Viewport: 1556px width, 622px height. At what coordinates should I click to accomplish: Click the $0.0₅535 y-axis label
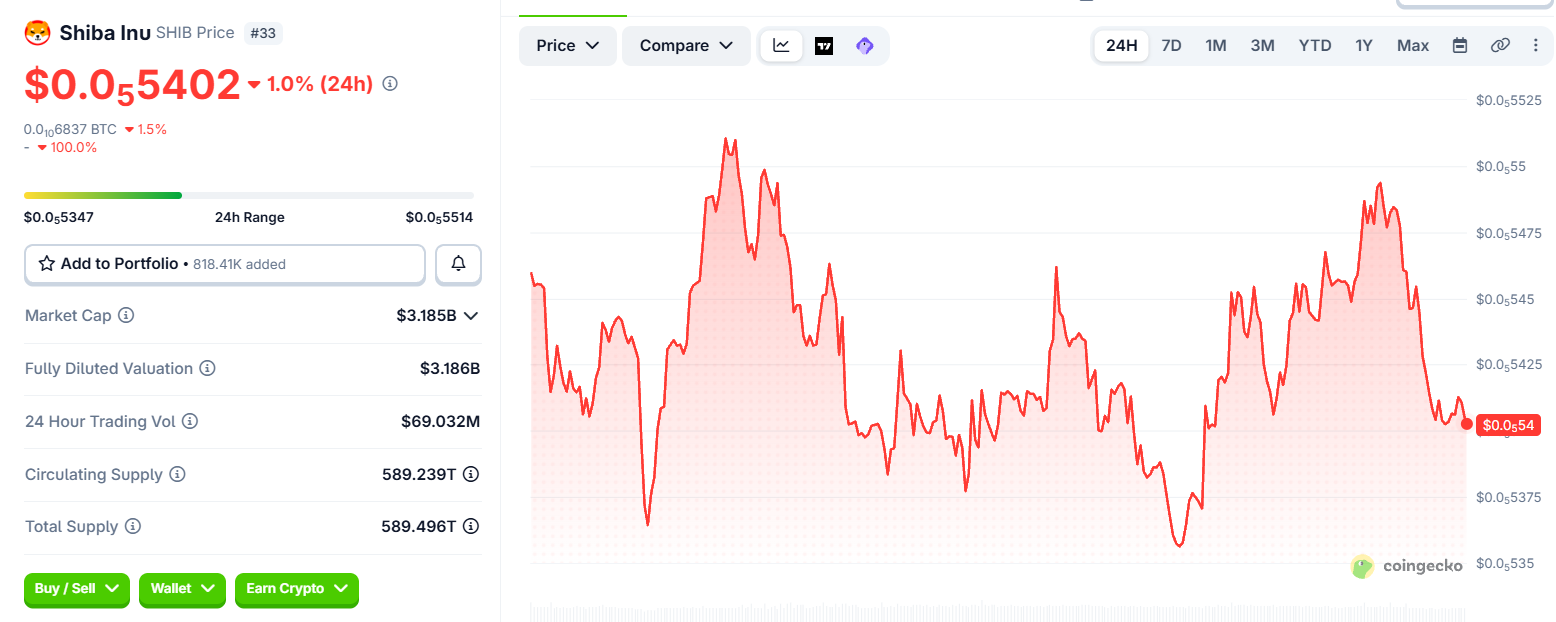pos(1505,564)
